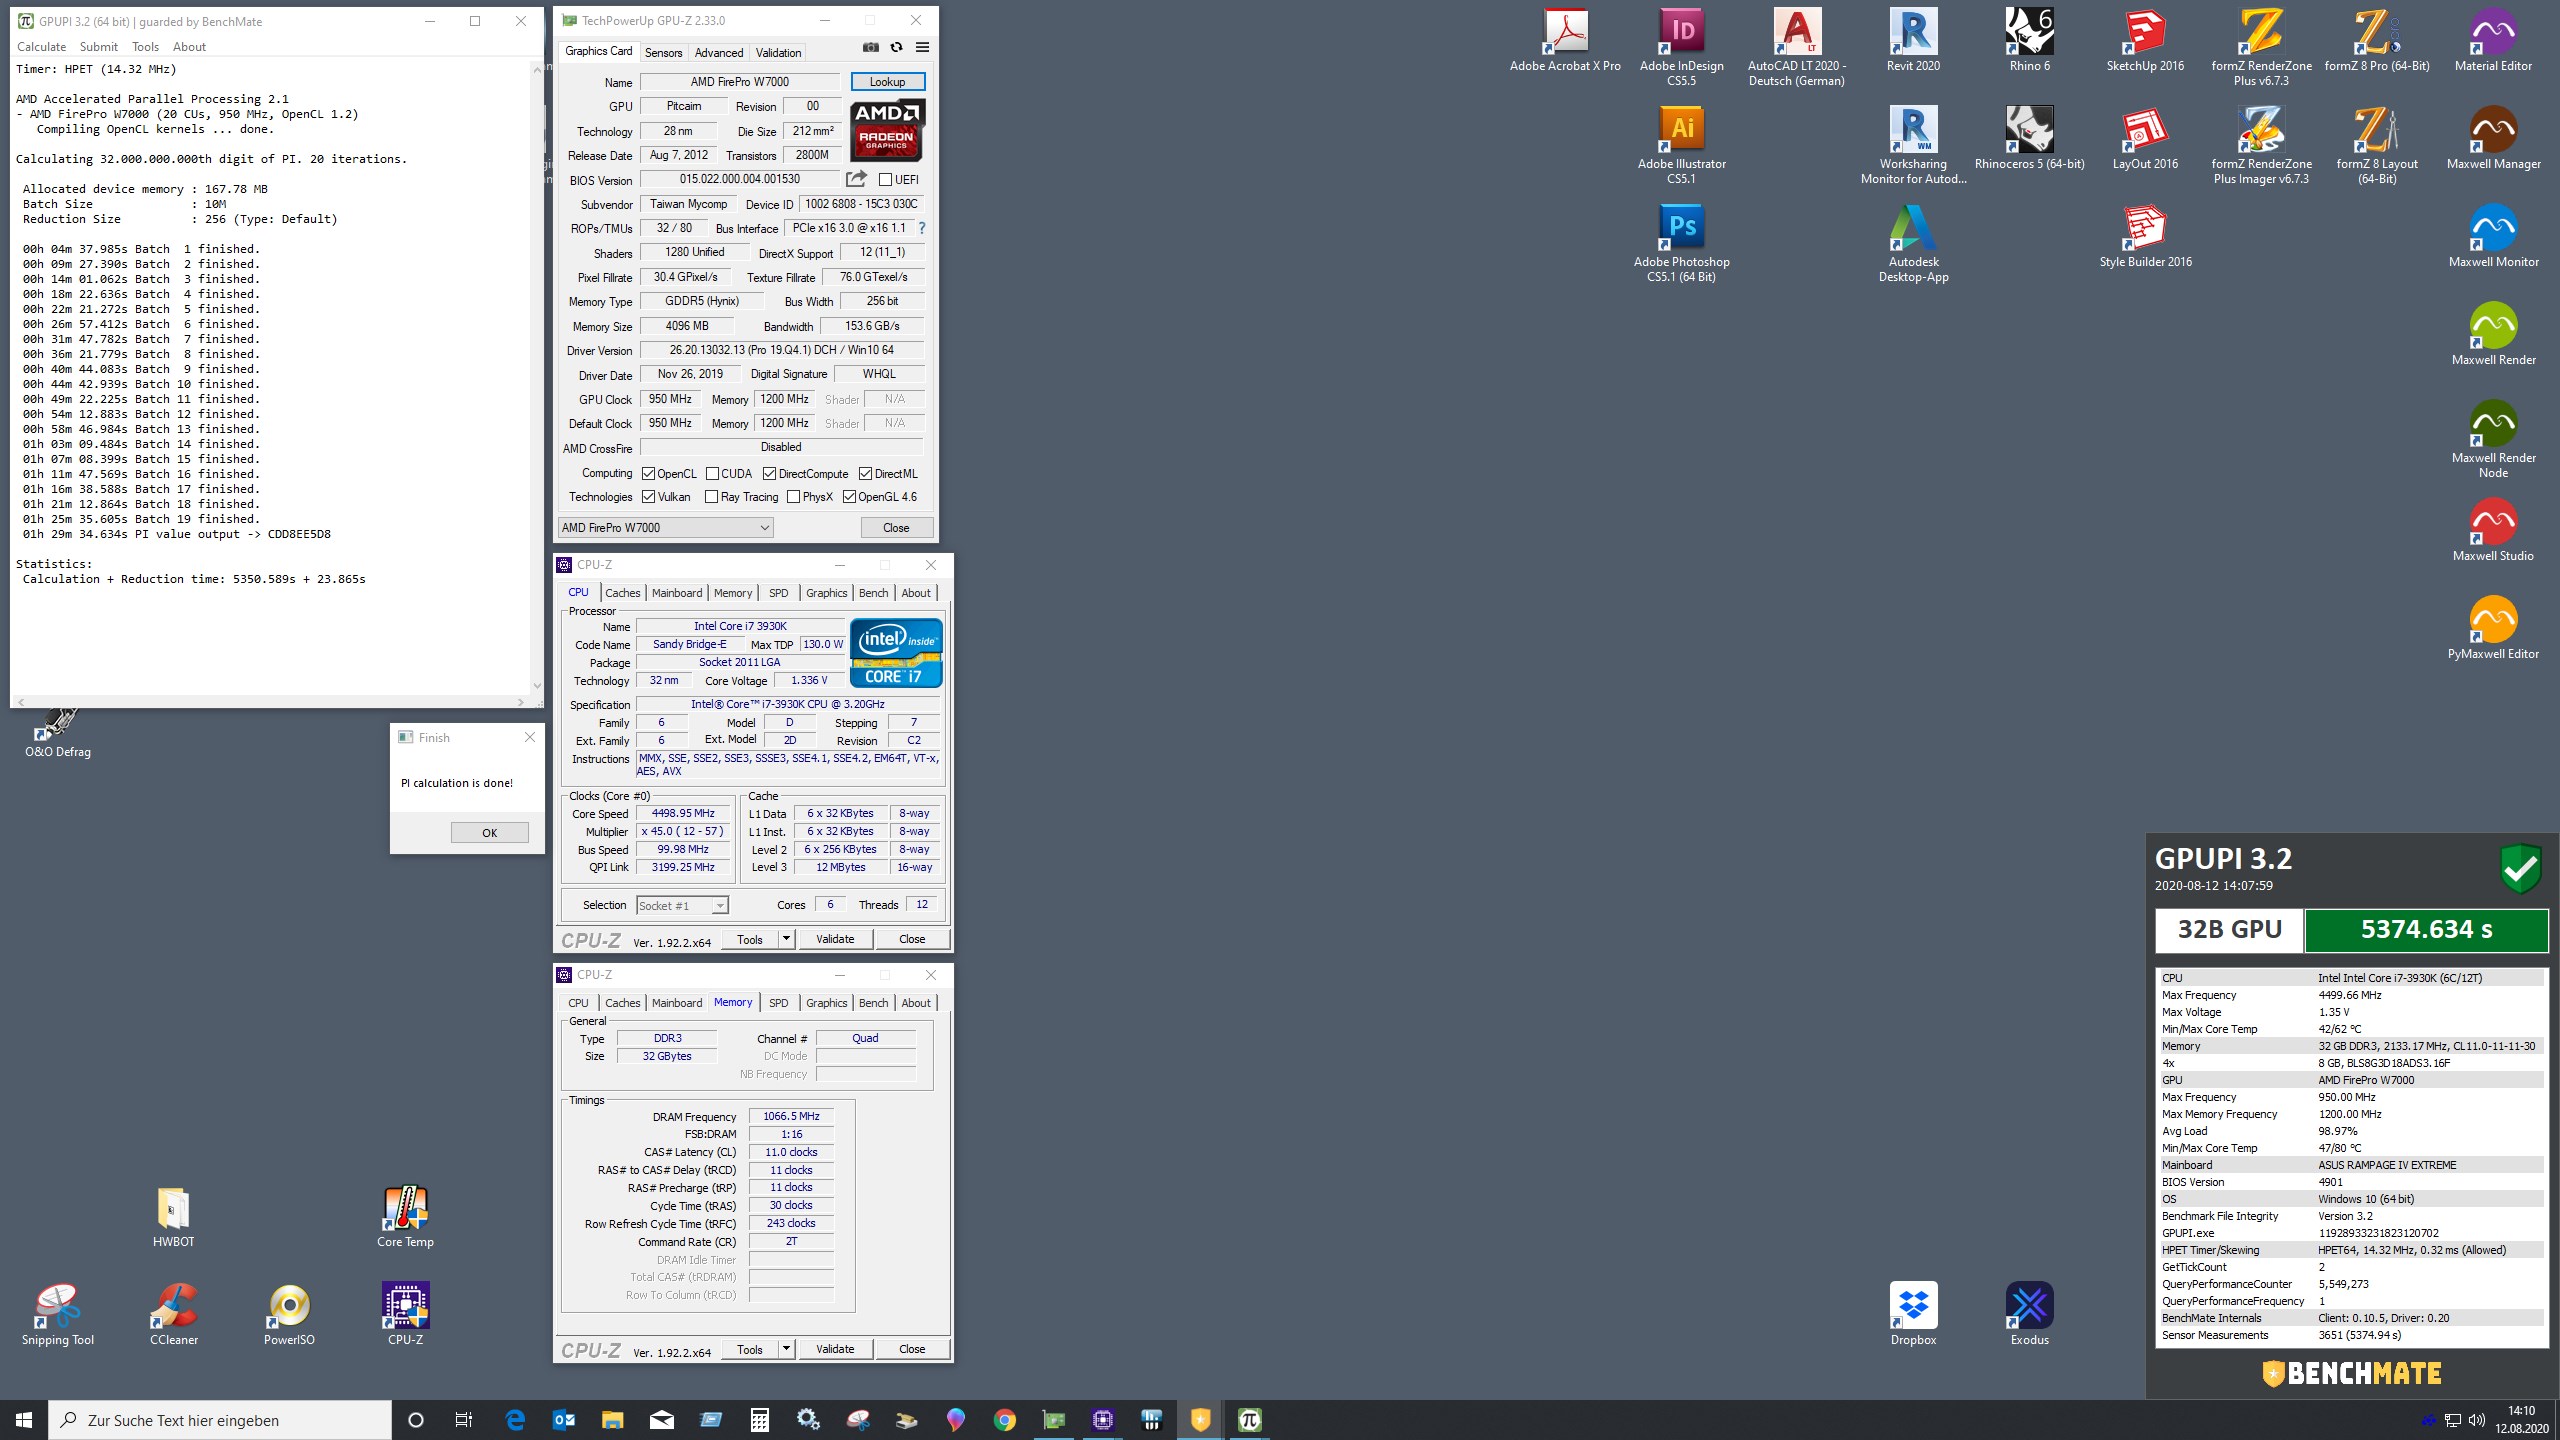
Task: Click OK in Finish dialog
Action: click(490, 833)
